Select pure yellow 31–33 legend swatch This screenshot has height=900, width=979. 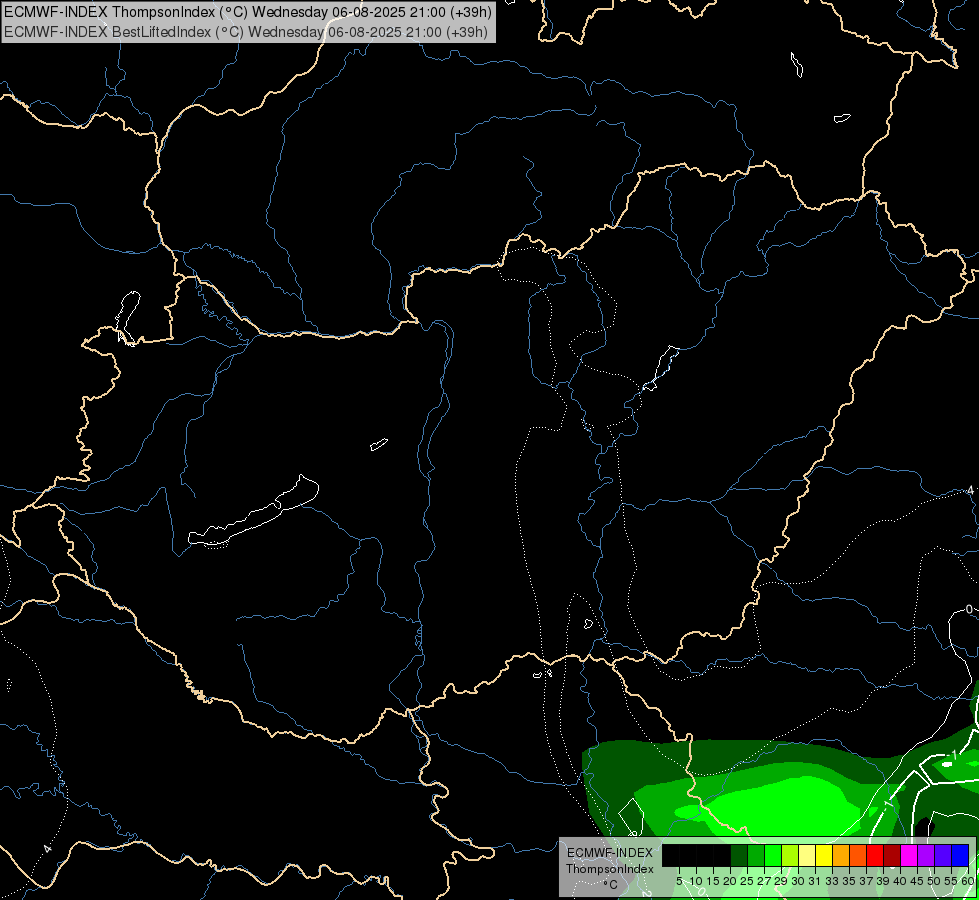point(824,855)
